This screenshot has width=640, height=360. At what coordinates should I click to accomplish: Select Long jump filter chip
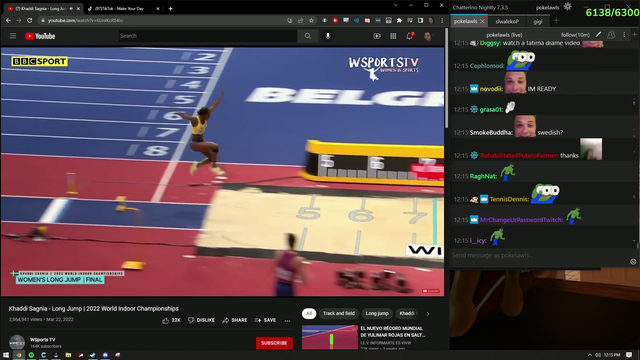pos(377,313)
